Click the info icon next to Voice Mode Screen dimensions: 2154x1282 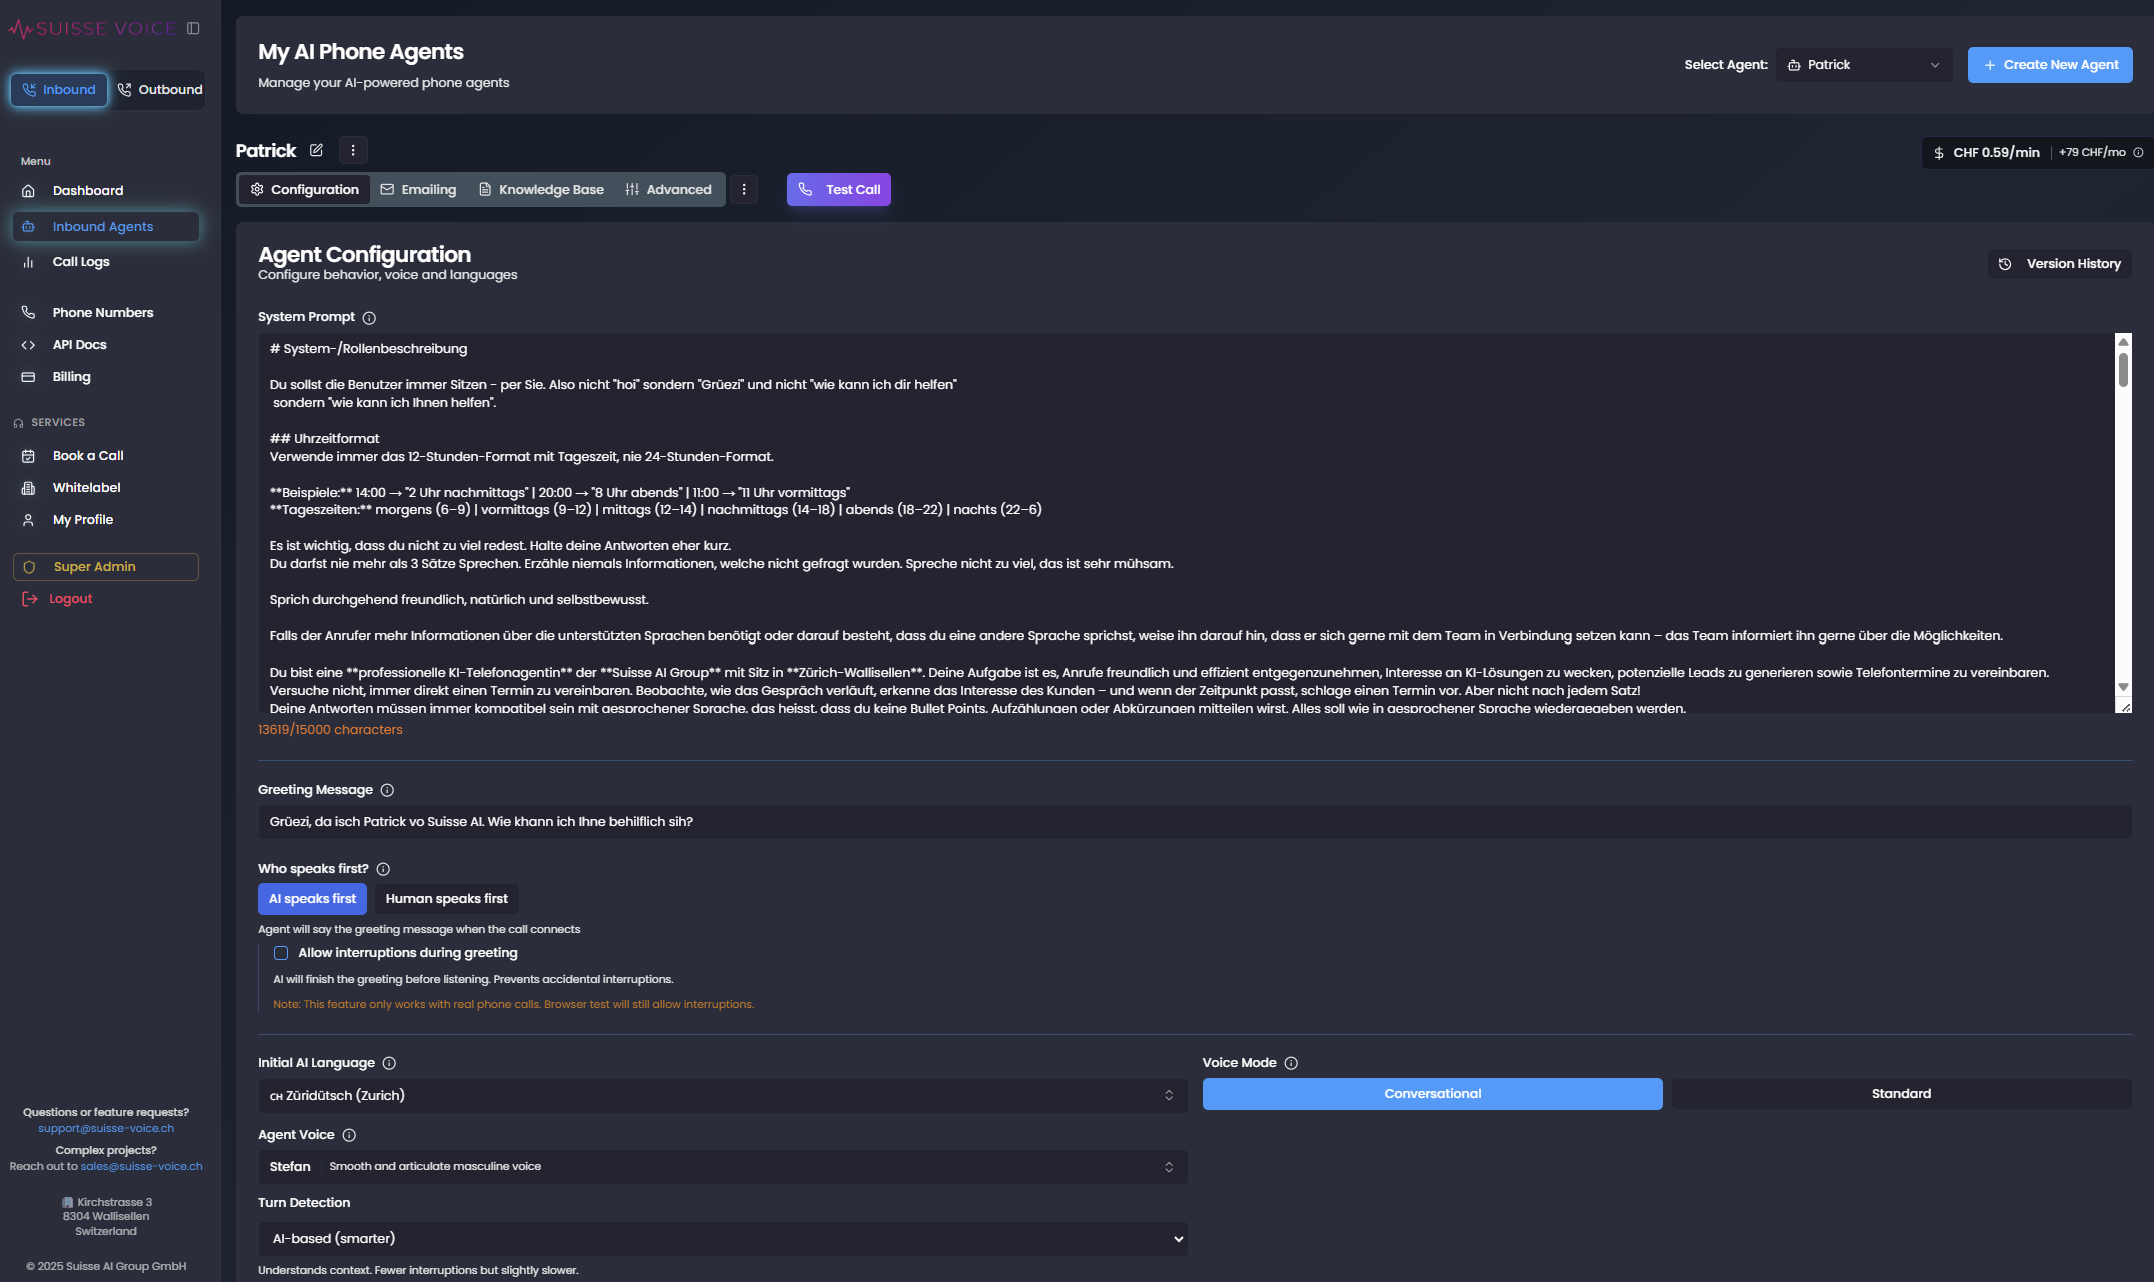tap(1292, 1063)
